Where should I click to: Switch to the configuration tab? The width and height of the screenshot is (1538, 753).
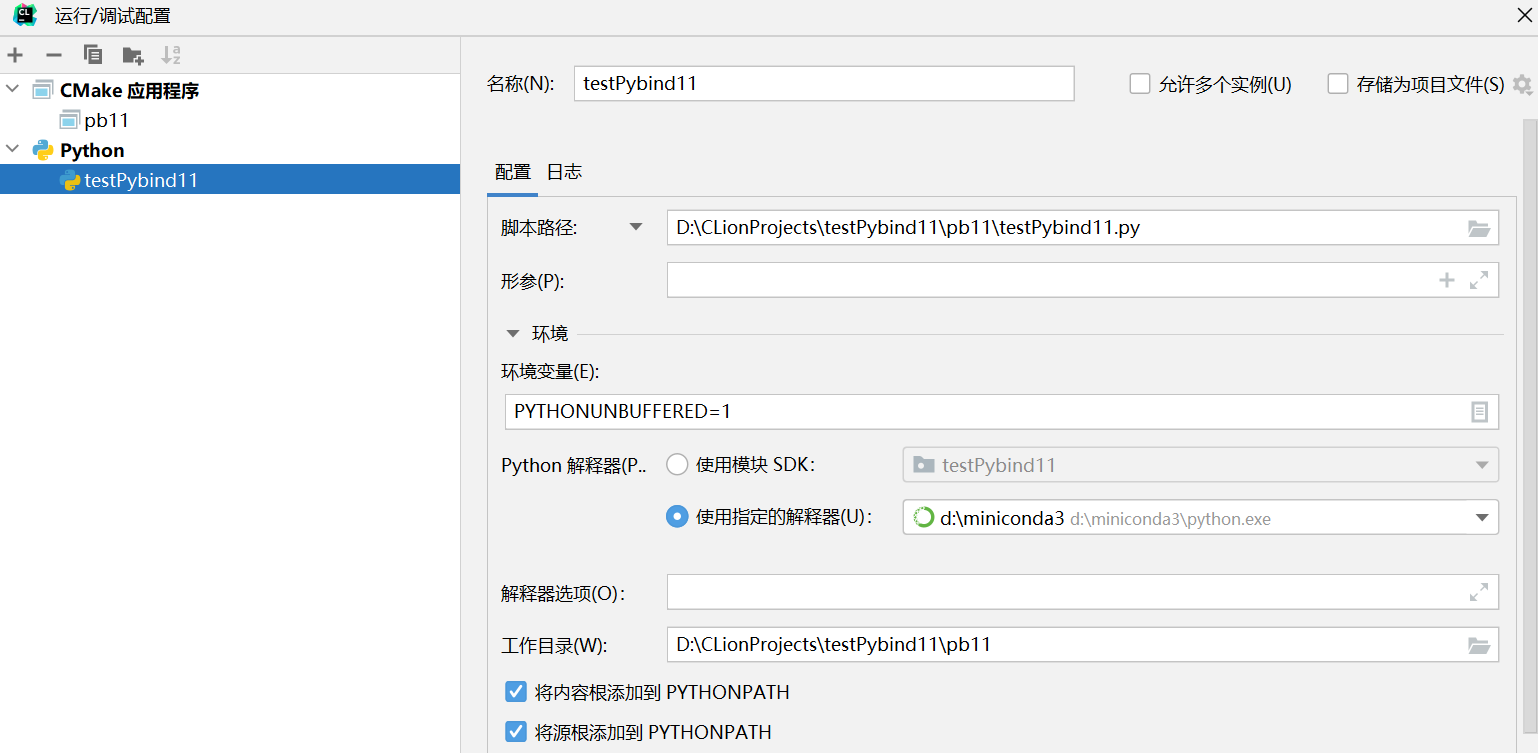(513, 172)
